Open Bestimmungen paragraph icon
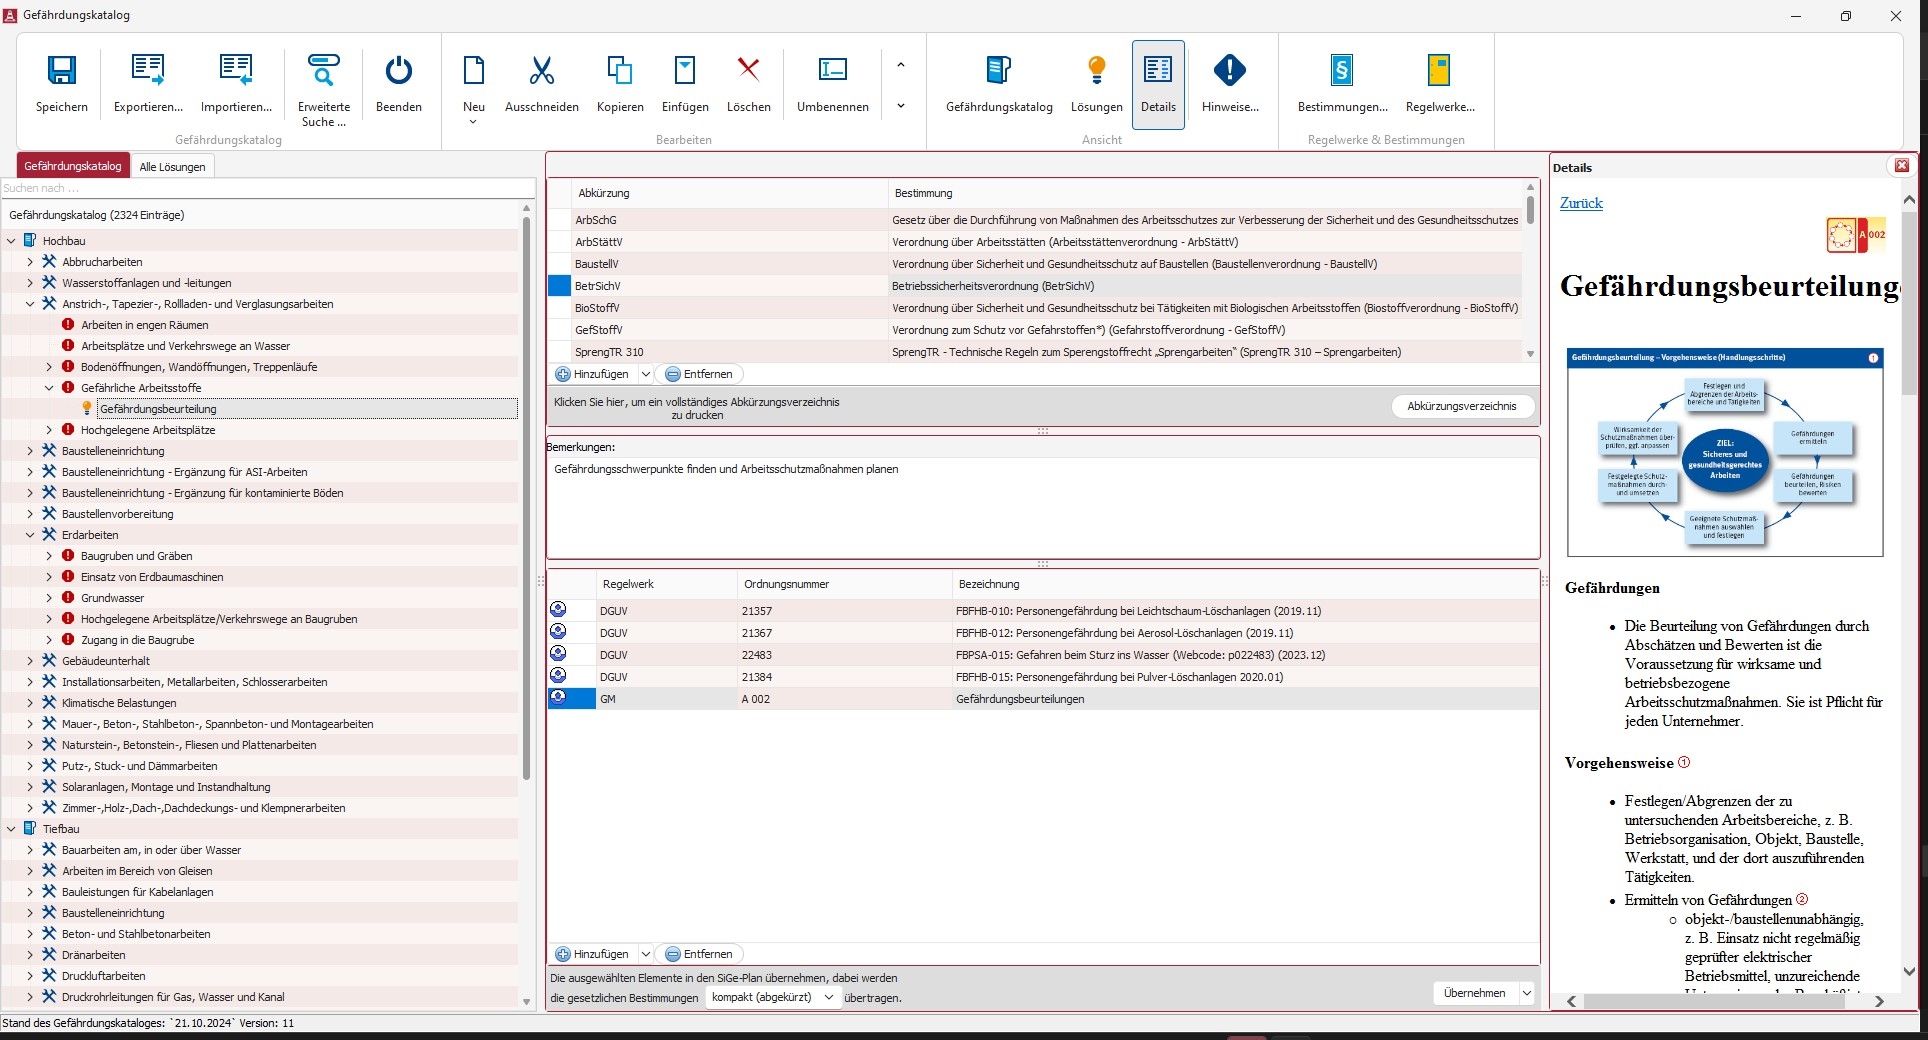The image size is (1928, 1040). click(1342, 70)
